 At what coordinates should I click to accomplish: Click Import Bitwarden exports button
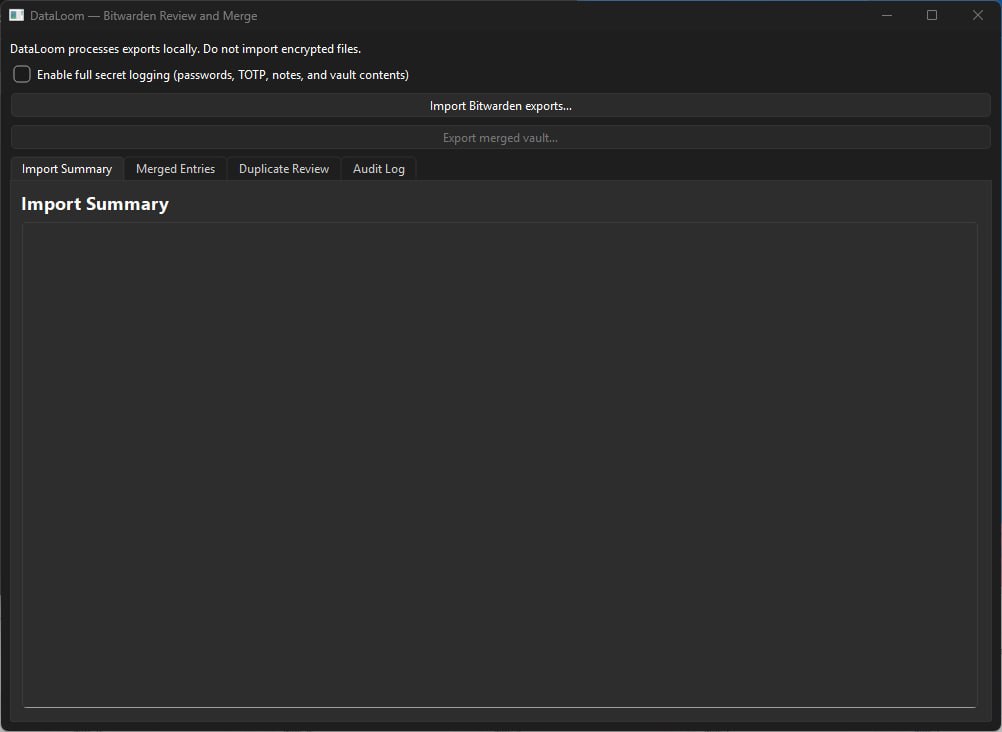[x=500, y=105]
